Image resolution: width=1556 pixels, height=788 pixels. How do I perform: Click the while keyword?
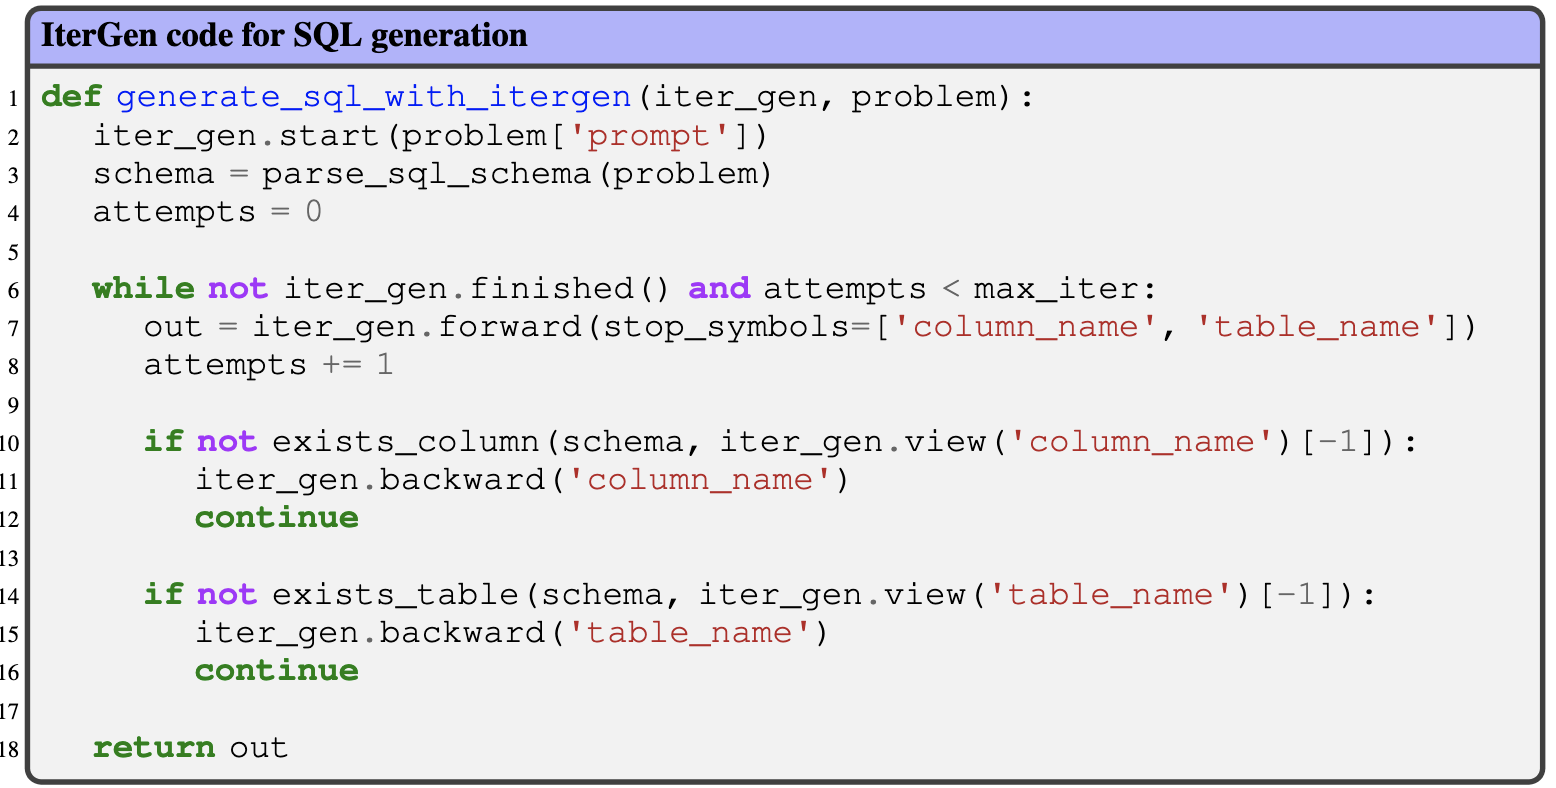pyautogui.click(x=143, y=289)
